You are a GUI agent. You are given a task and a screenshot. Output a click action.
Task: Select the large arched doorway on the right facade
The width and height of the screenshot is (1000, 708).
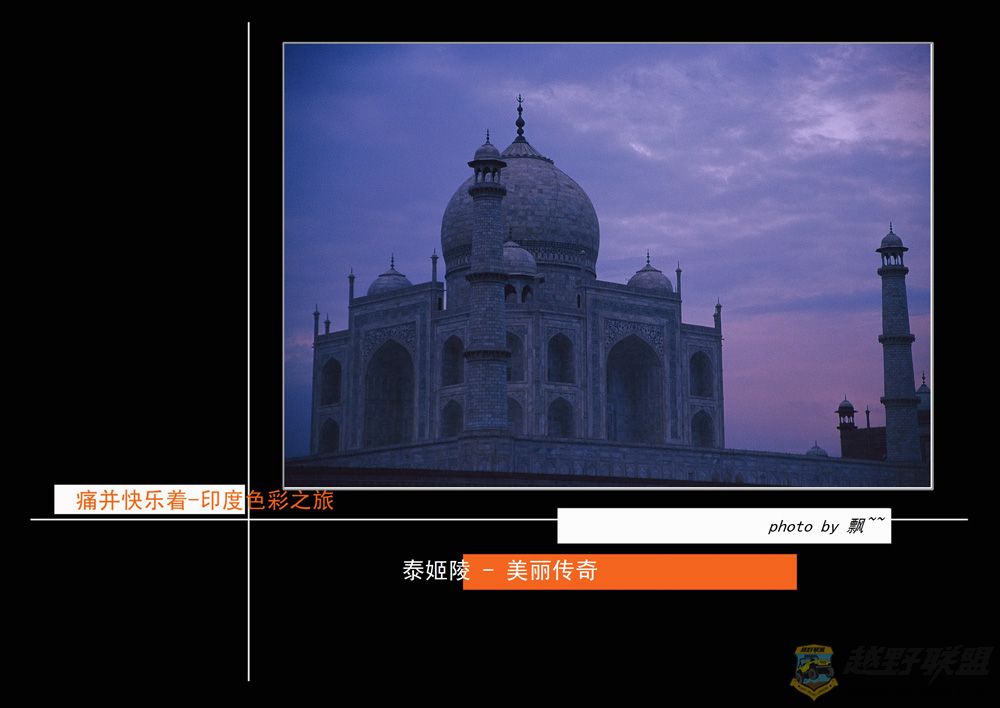pos(633,388)
